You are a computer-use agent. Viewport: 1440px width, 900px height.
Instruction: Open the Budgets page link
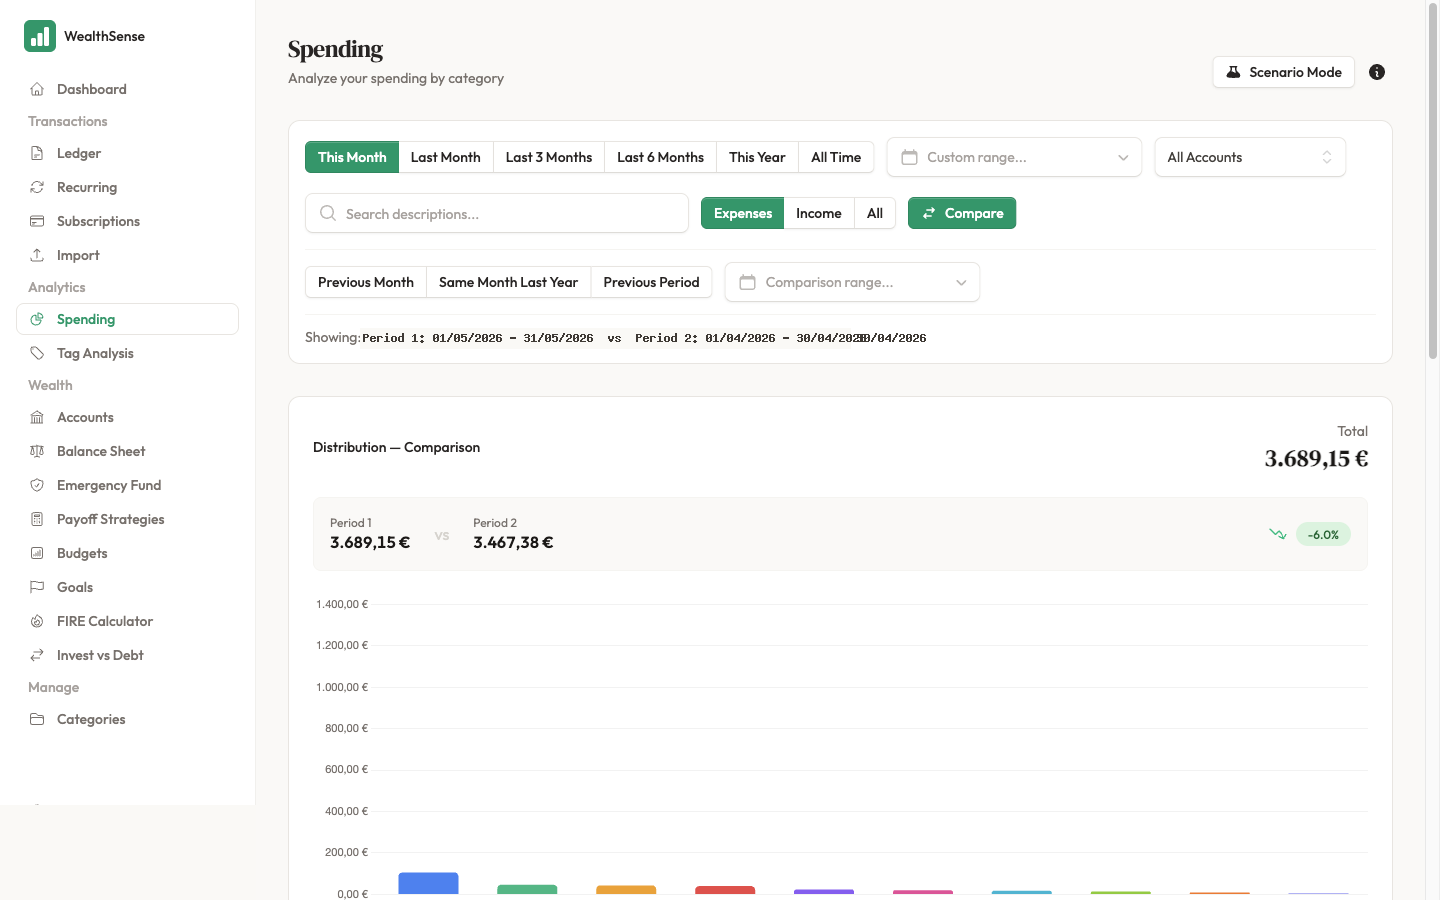pos(128,553)
